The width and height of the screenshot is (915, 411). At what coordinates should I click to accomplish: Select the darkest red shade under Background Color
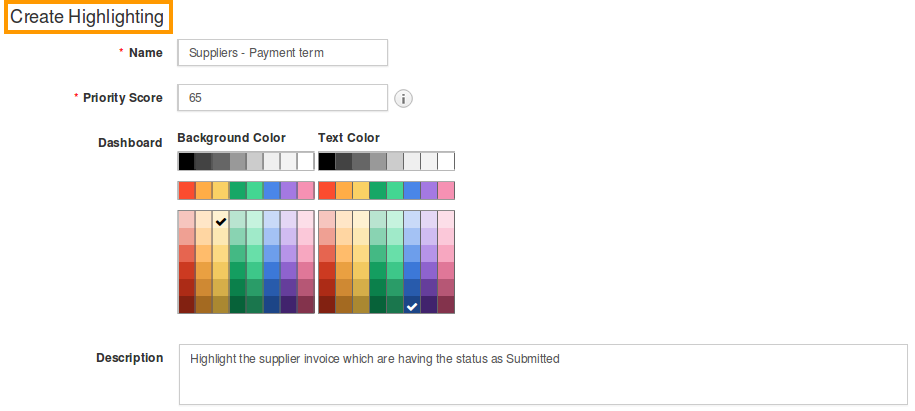pyautogui.click(x=186, y=305)
